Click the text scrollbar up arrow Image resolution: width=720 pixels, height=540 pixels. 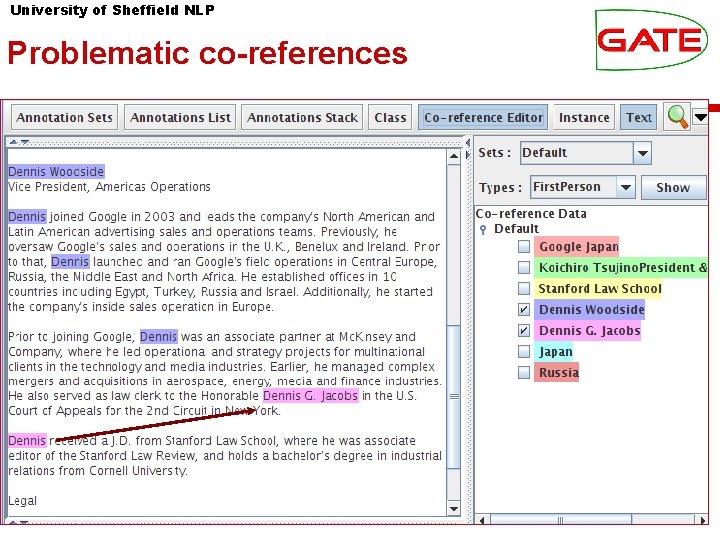pos(453,157)
